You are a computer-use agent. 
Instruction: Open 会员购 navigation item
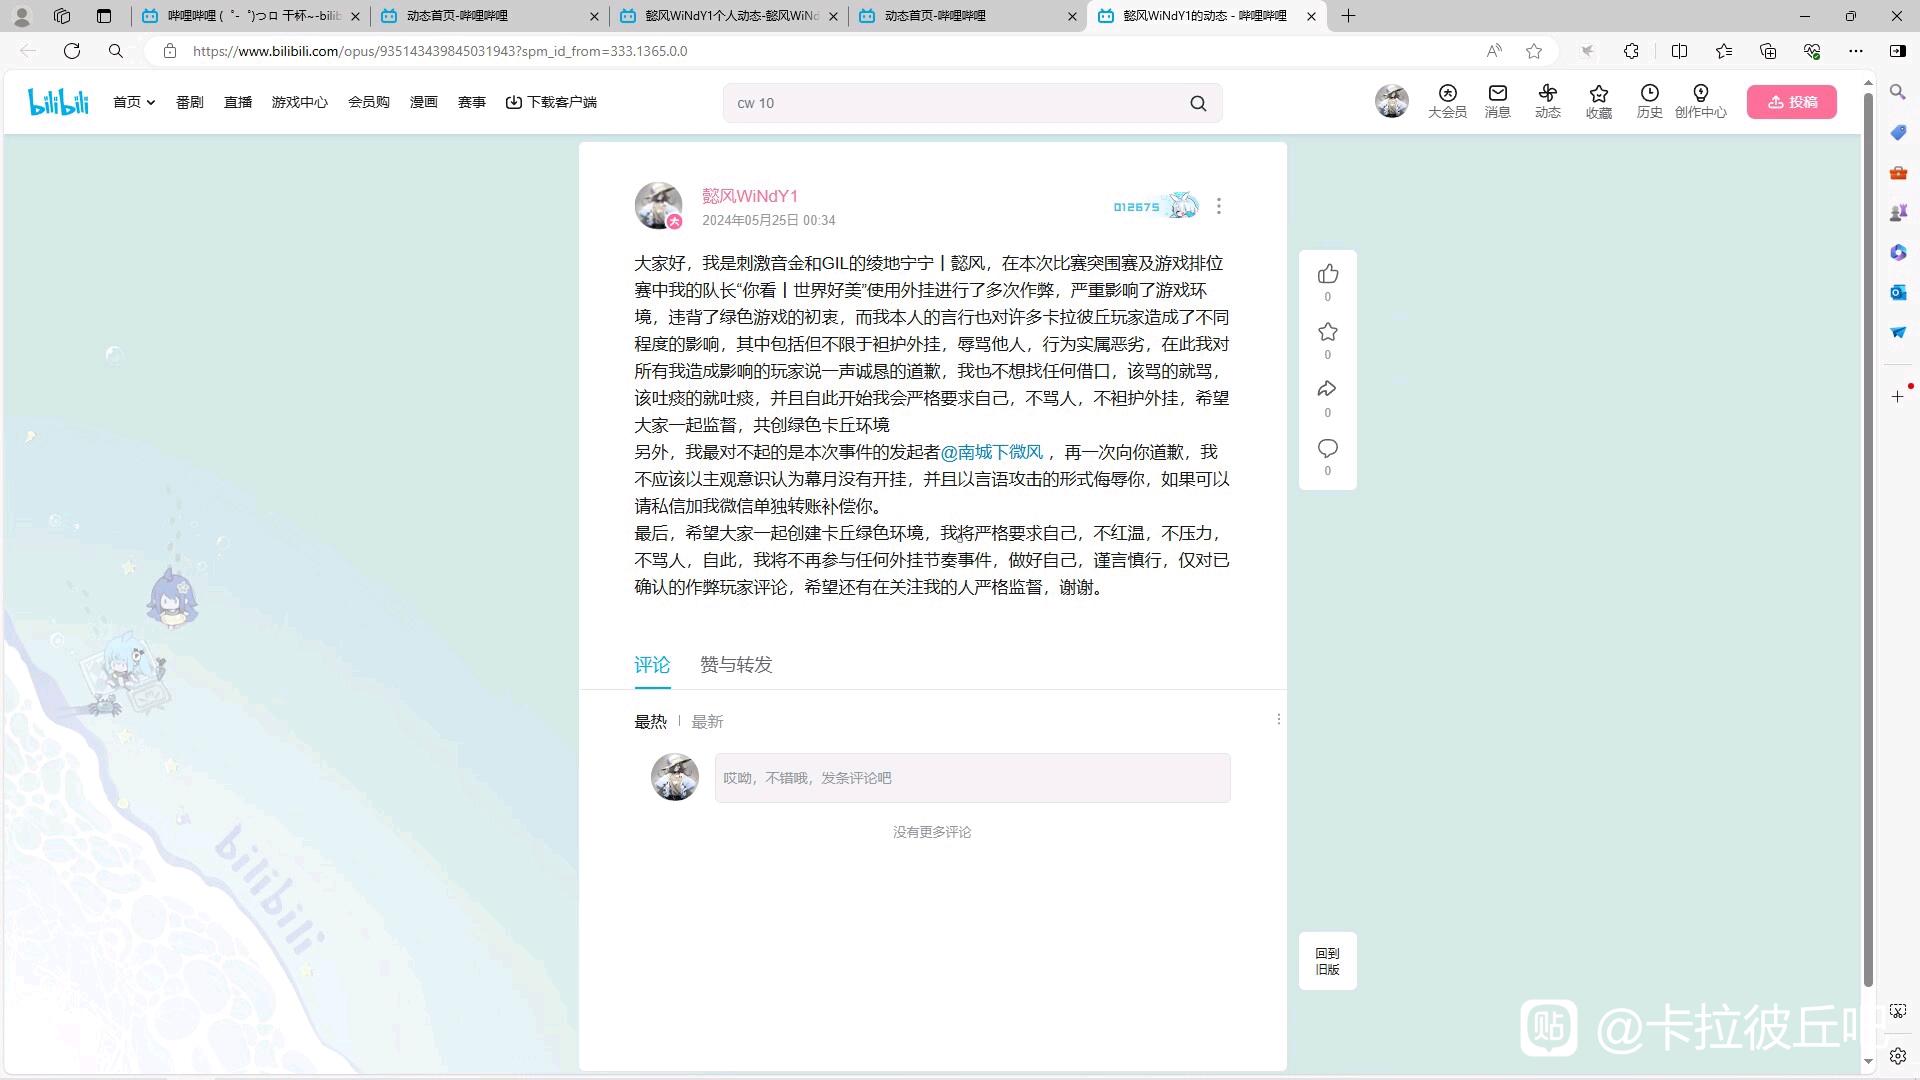(x=369, y=102)
